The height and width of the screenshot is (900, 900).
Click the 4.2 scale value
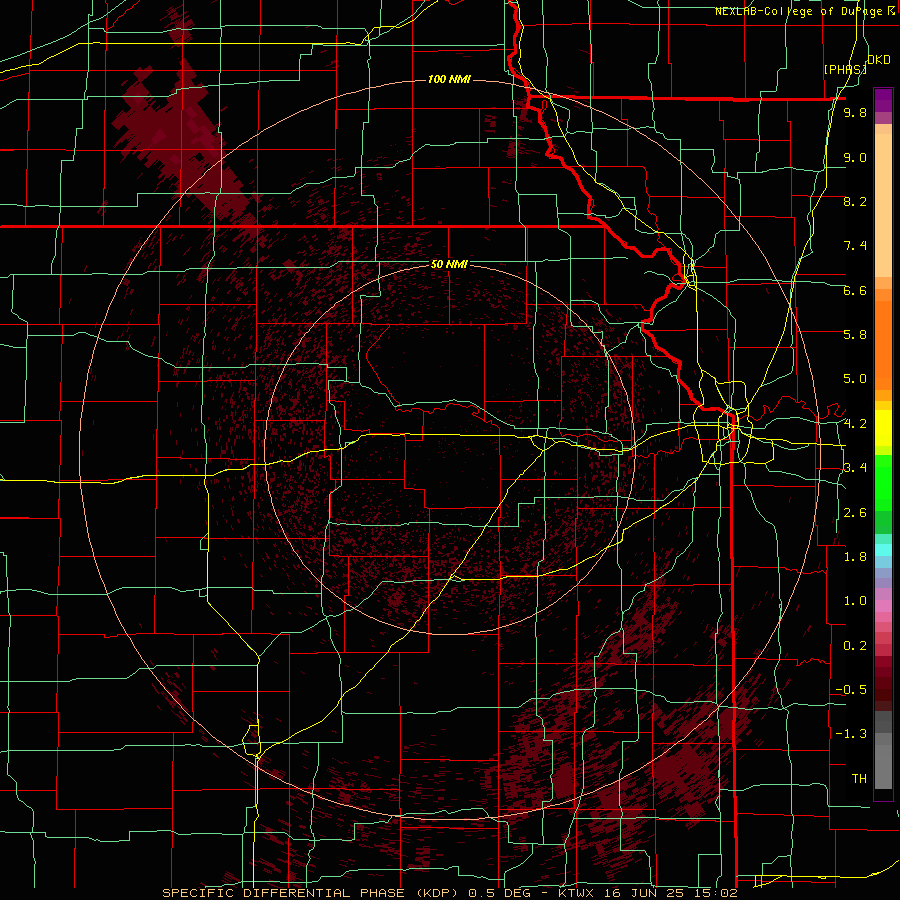pyautogui.click(x=855, y=424)
